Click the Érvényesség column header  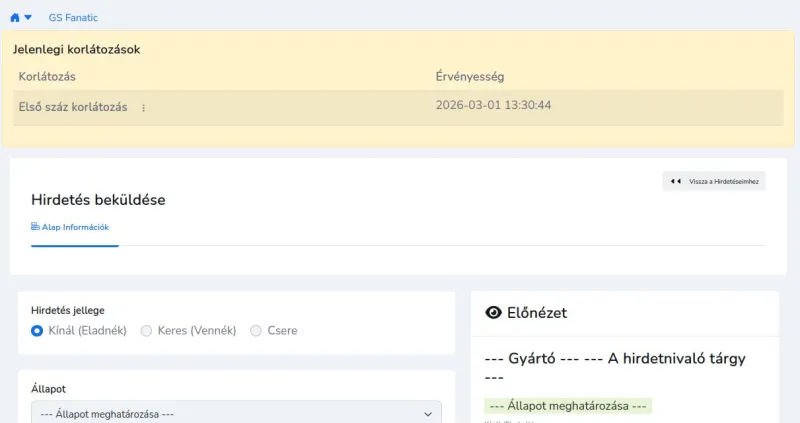tap(469, 76)
